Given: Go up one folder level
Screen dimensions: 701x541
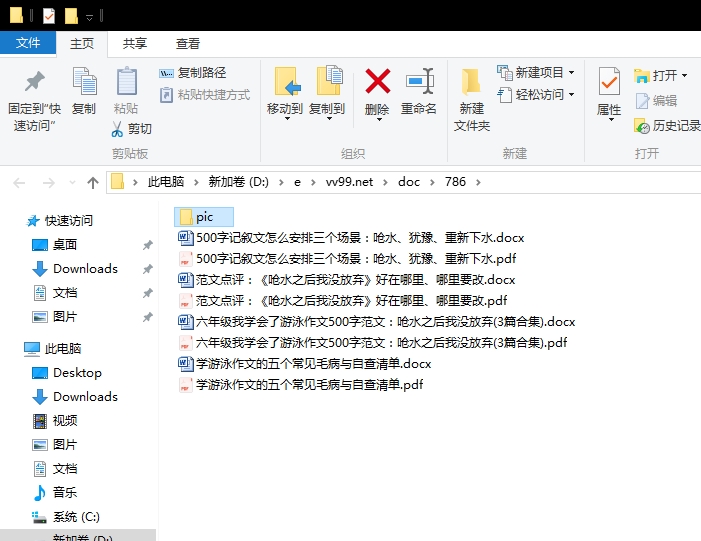Looking at the screenshot, I should click(x=93, y=182).
